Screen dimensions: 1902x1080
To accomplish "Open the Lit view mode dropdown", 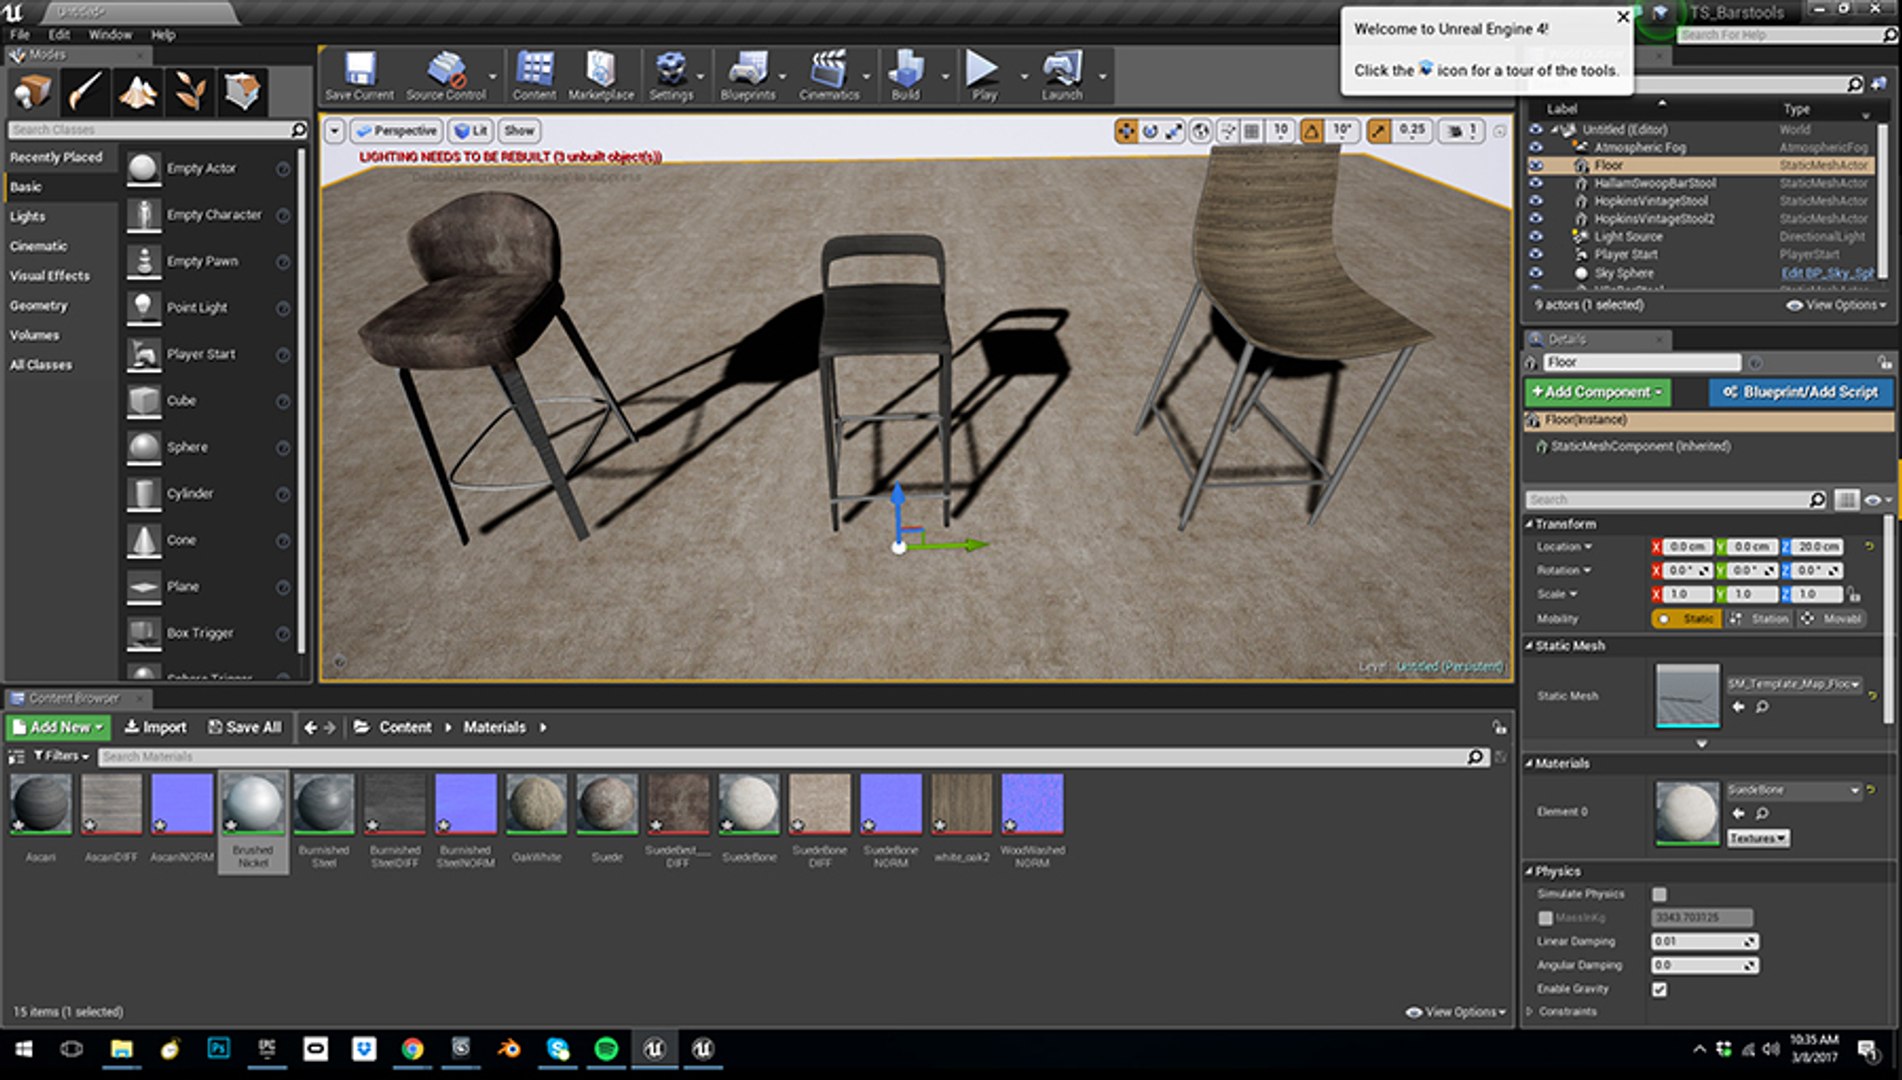I will [x=471, y=131].
